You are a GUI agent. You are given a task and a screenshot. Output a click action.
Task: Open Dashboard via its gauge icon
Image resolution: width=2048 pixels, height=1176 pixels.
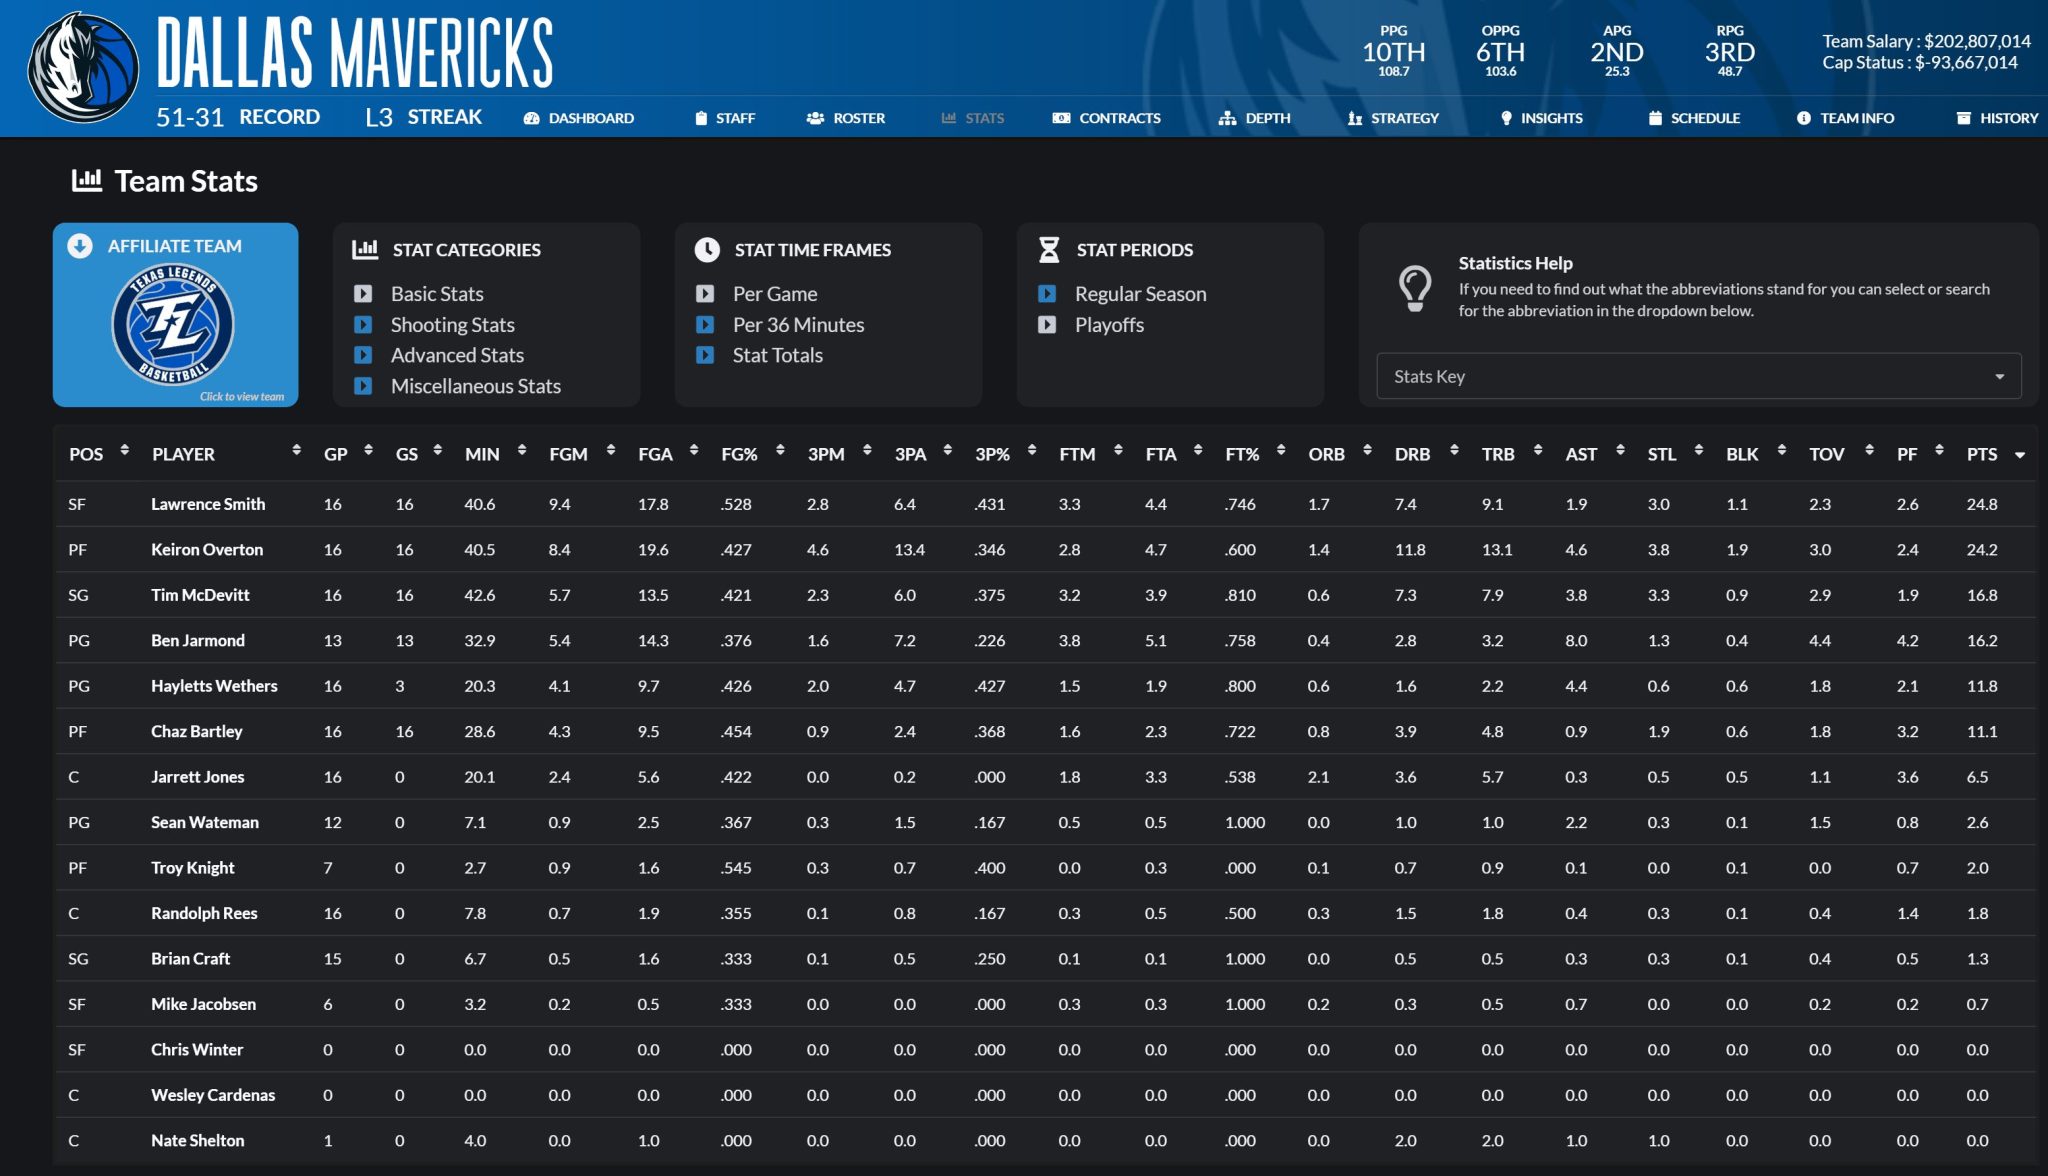pos(531,118)
